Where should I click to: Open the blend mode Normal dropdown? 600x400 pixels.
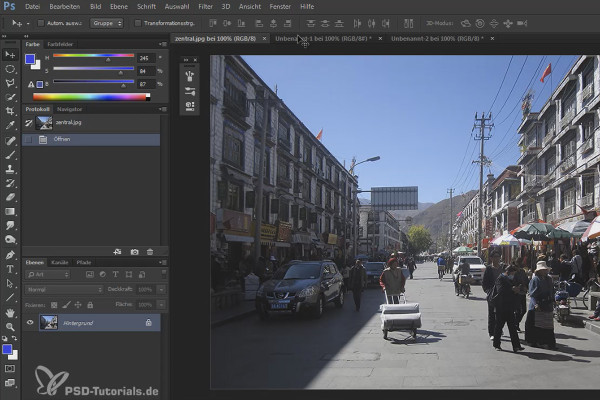pyautogui.click(x=64, y=290)
